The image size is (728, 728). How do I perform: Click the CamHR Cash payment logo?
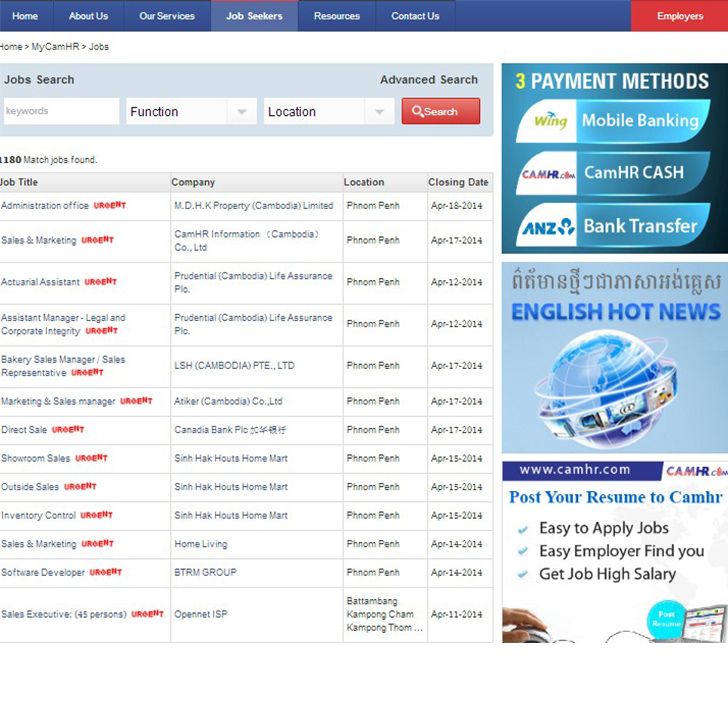(x=548, y=173)
